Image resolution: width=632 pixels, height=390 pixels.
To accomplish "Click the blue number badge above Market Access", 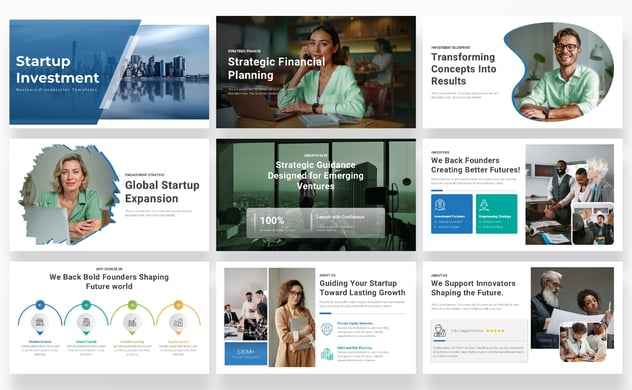I will (40, 305).
